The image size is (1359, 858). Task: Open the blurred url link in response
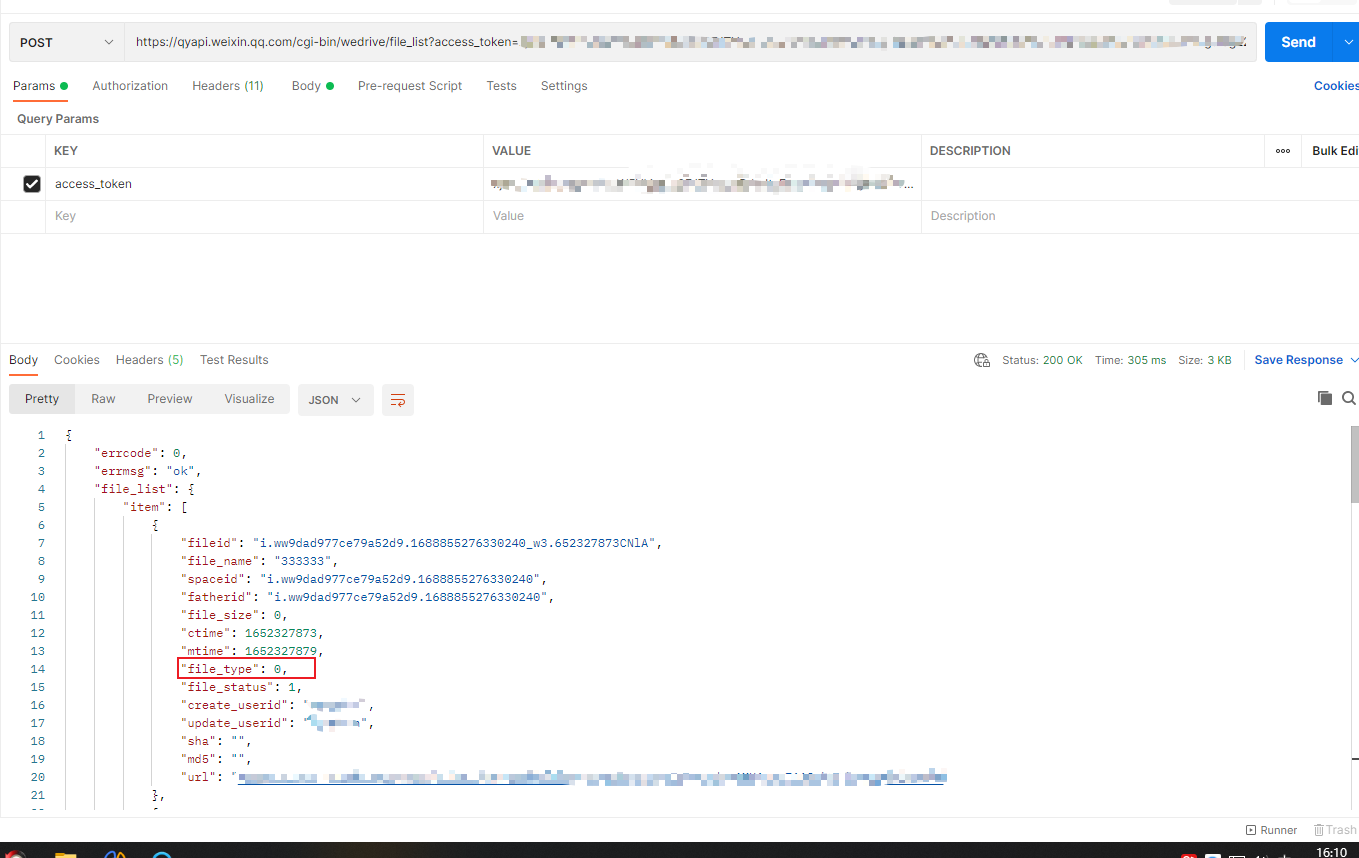[x=590, y=777]
